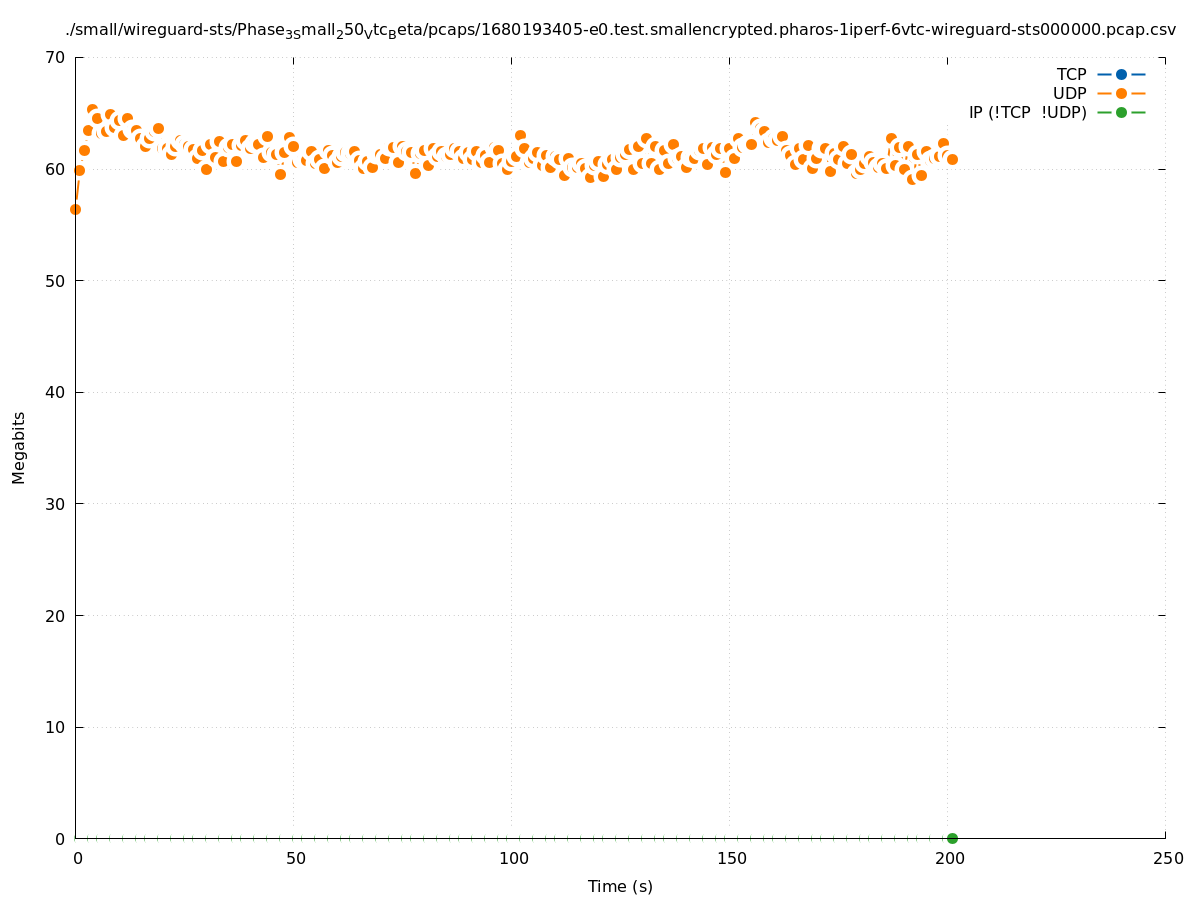The width and height of the screenshot is (1197, 900).
Task: Click the orange UDP legend marker
Action: click(1121, 93)
